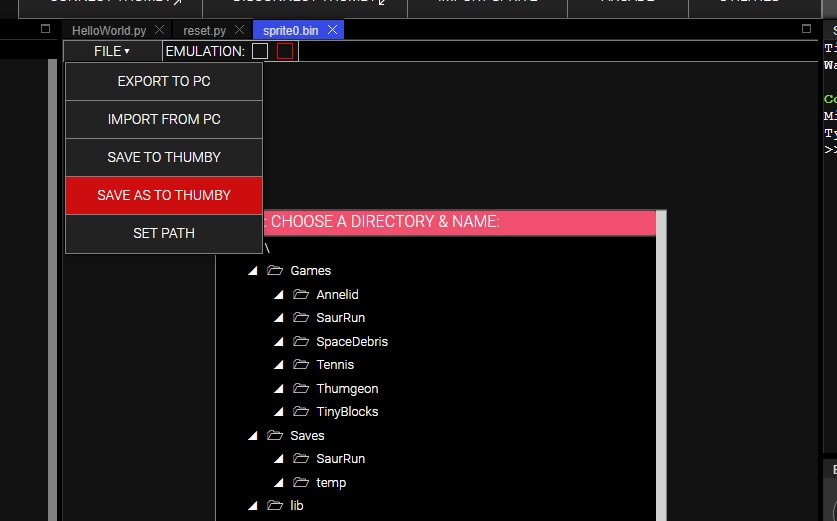The width and height of the screenshot is (837, 521).
Task: Click the lib folder icon
Action: (x=275, y=506)
